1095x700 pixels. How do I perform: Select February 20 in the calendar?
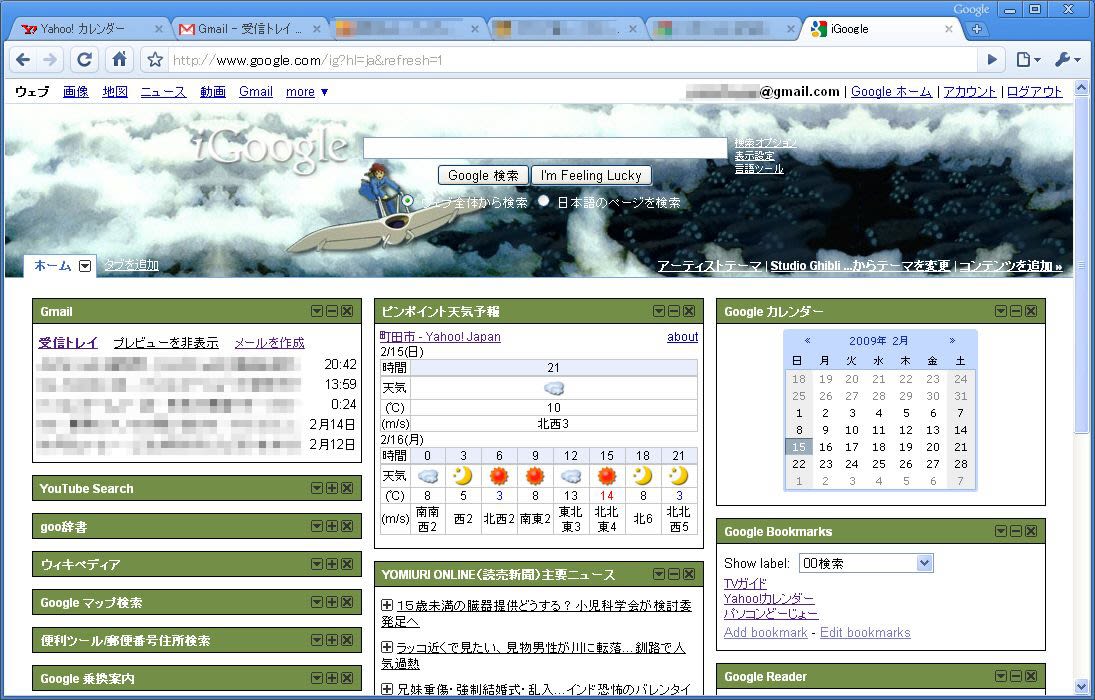point(933,447)
